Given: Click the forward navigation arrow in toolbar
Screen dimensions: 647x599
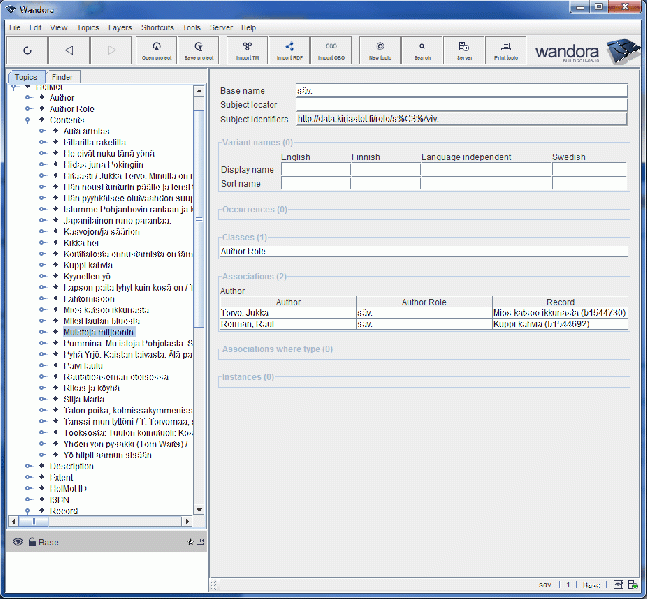Looking at the screenshot, I should point(111,50).
